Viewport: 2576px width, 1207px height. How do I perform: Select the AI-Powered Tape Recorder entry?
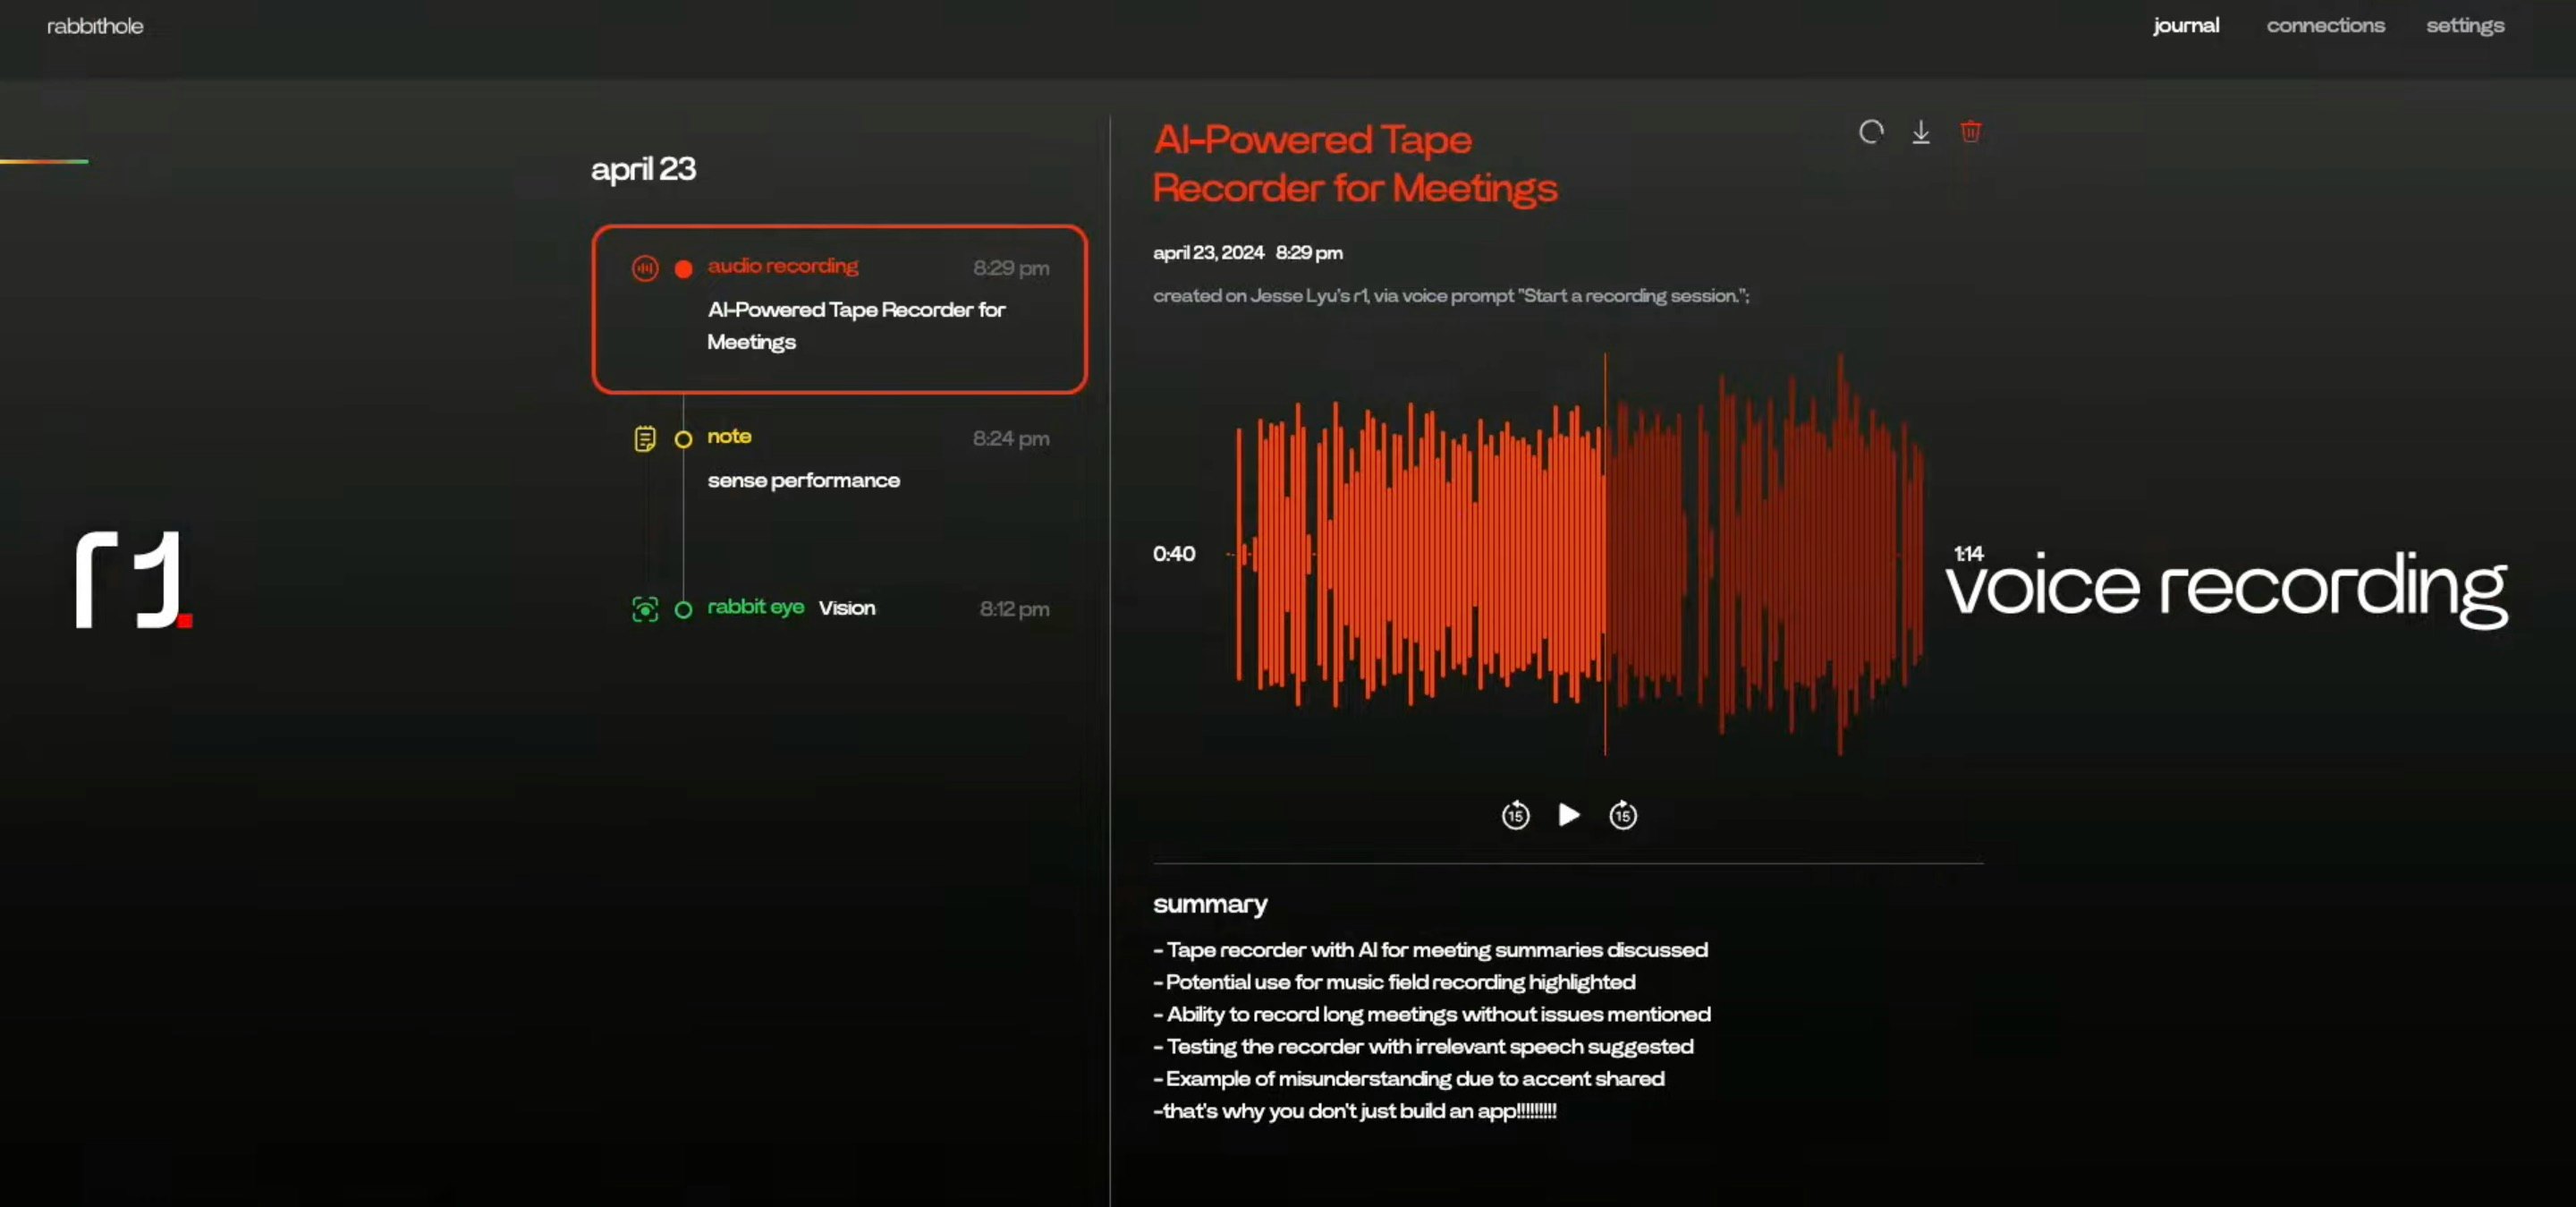pyautogui.click(x=839, y=309)
